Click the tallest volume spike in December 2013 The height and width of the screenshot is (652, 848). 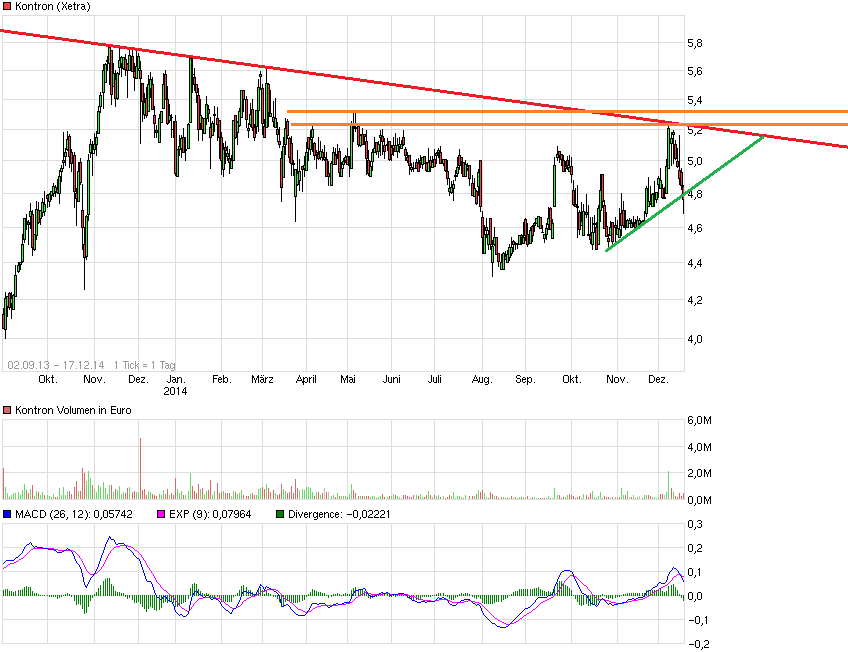point(141,468)
